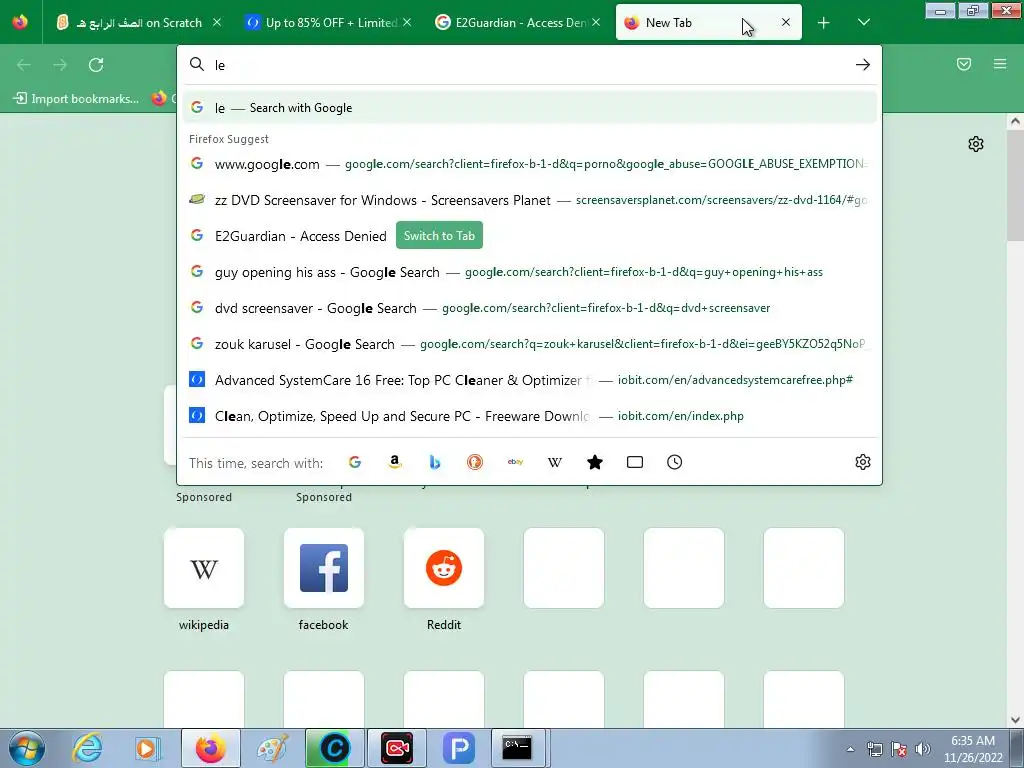Image resolution: width=1024 pixels, height=768 pixels.
Task: Go back one page arrow
Action: pos(24,65)
